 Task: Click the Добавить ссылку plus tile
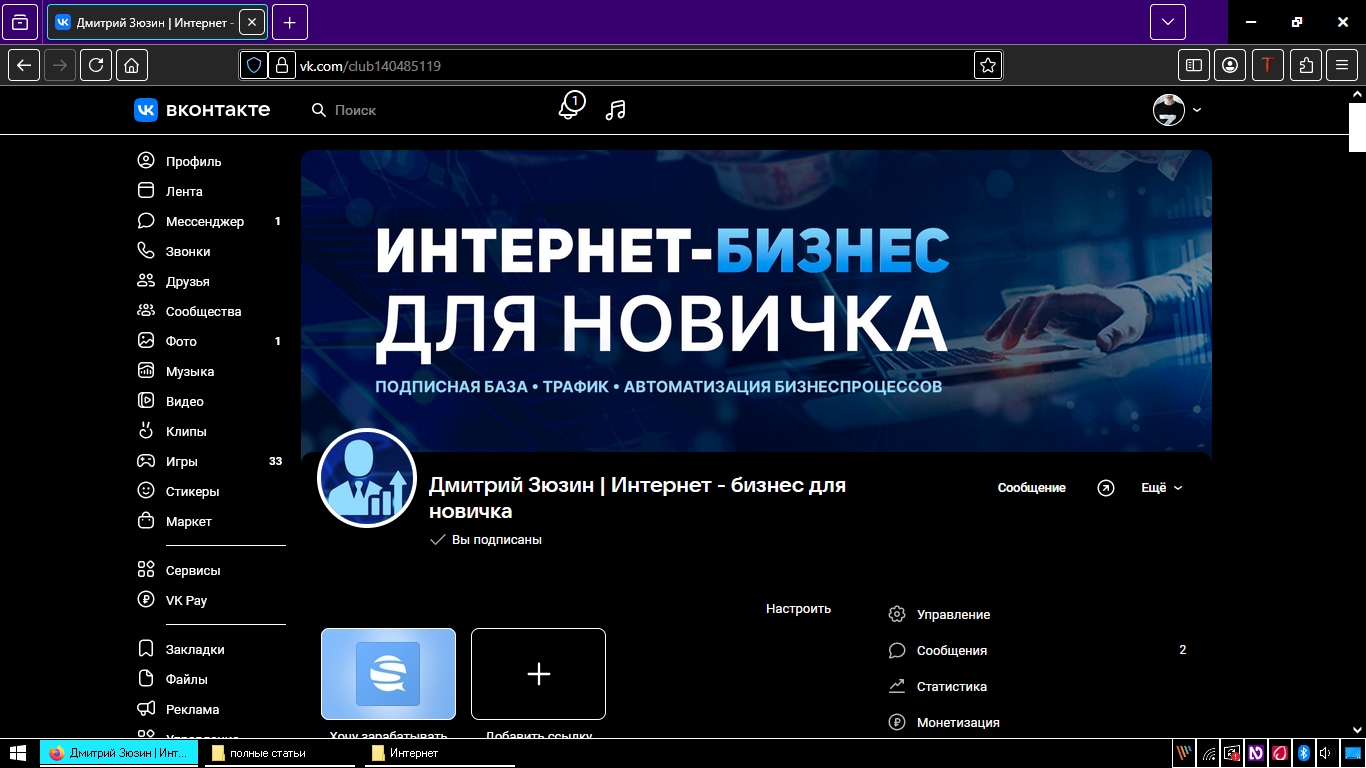pos(538,674)
